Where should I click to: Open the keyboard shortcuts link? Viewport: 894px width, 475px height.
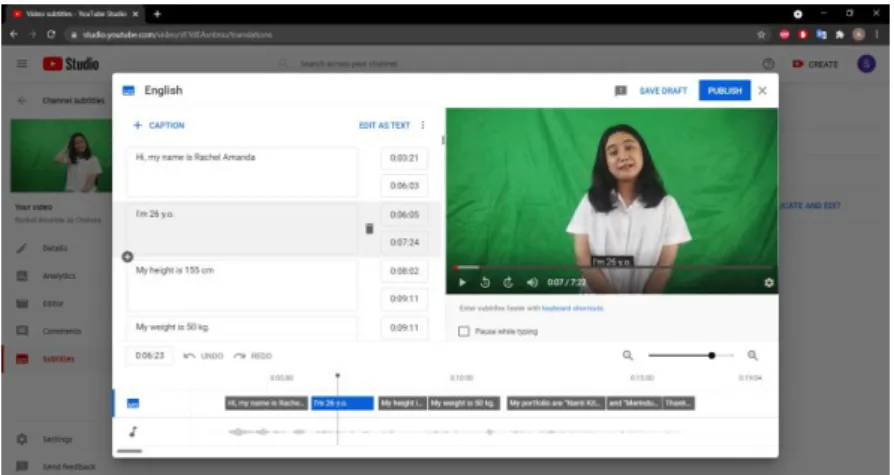pos(572,308)
